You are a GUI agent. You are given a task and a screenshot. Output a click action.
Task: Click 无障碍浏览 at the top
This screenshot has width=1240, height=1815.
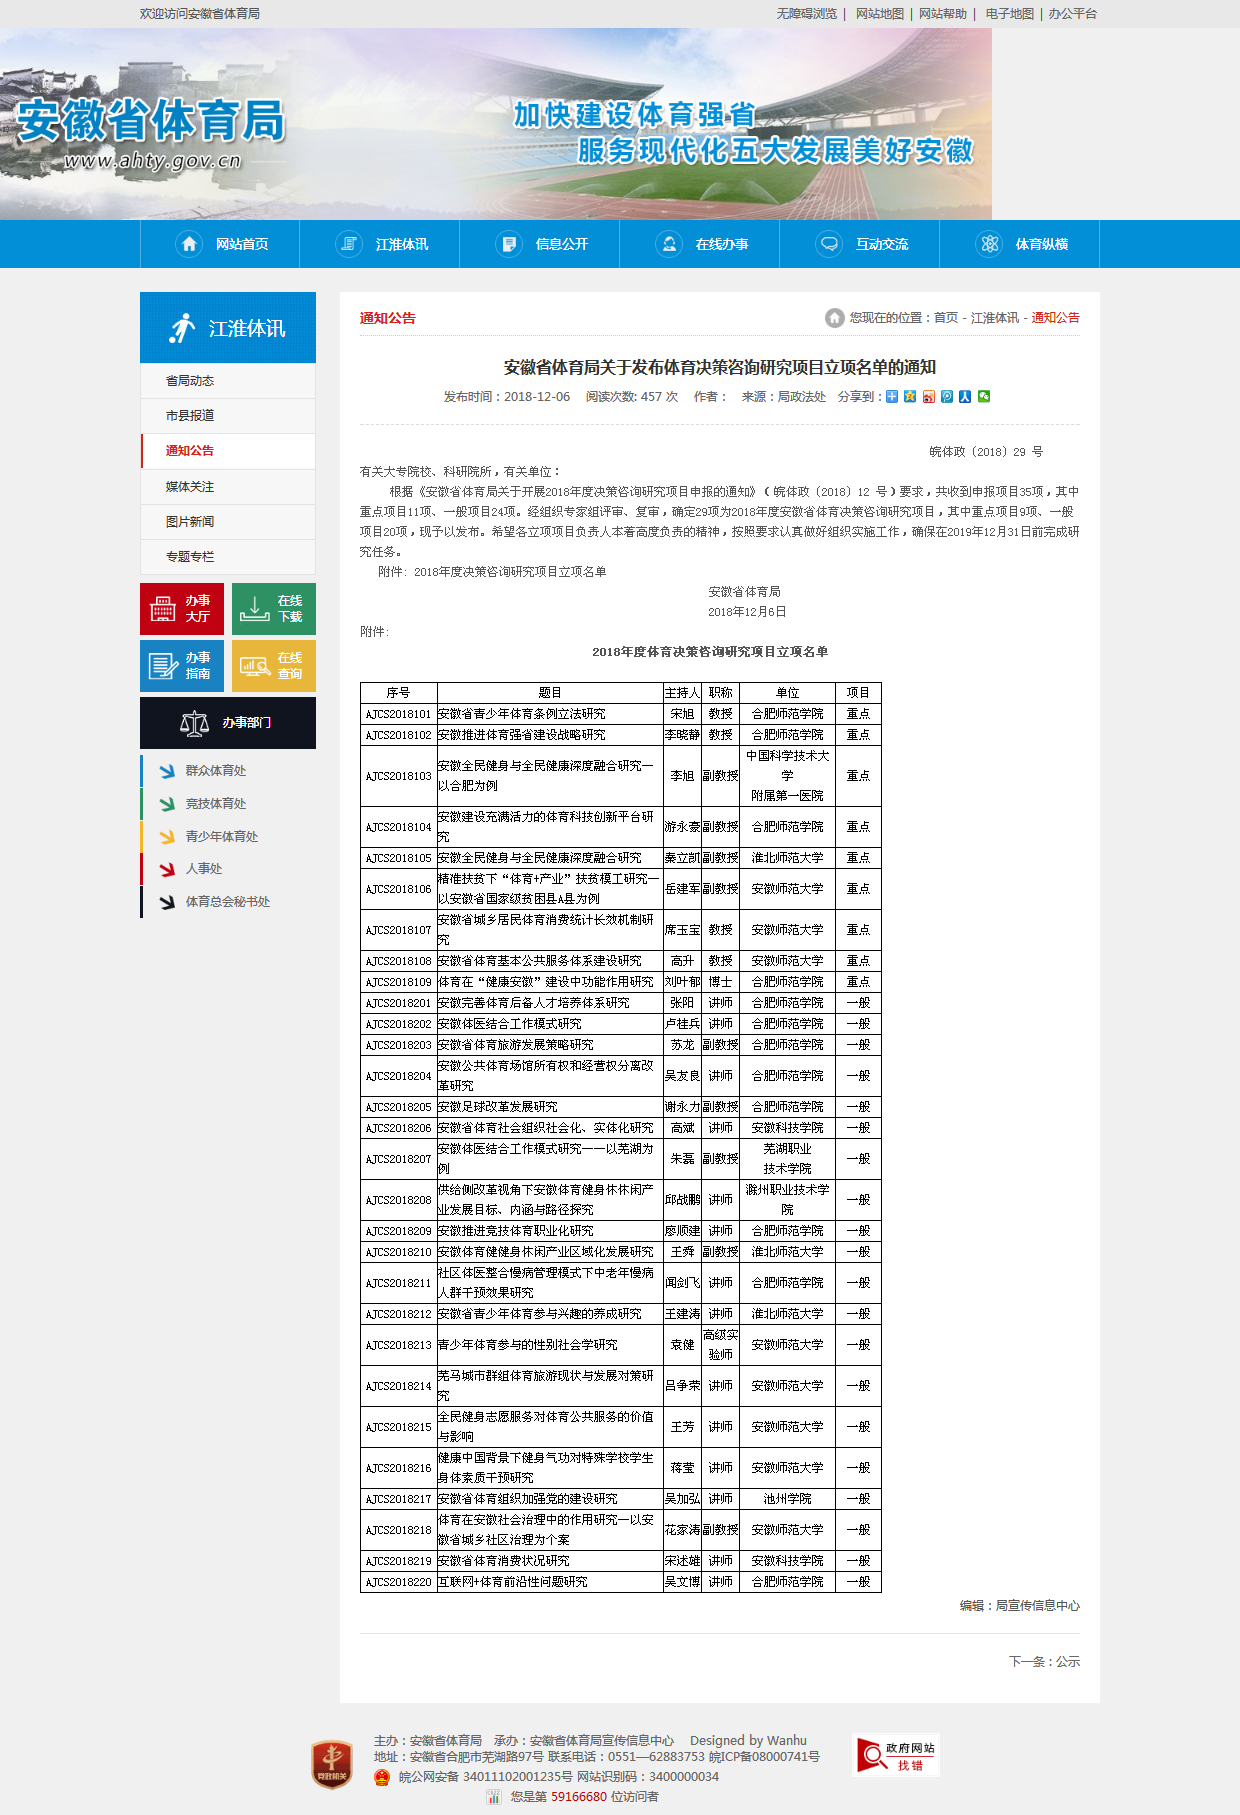pos(806,14)
